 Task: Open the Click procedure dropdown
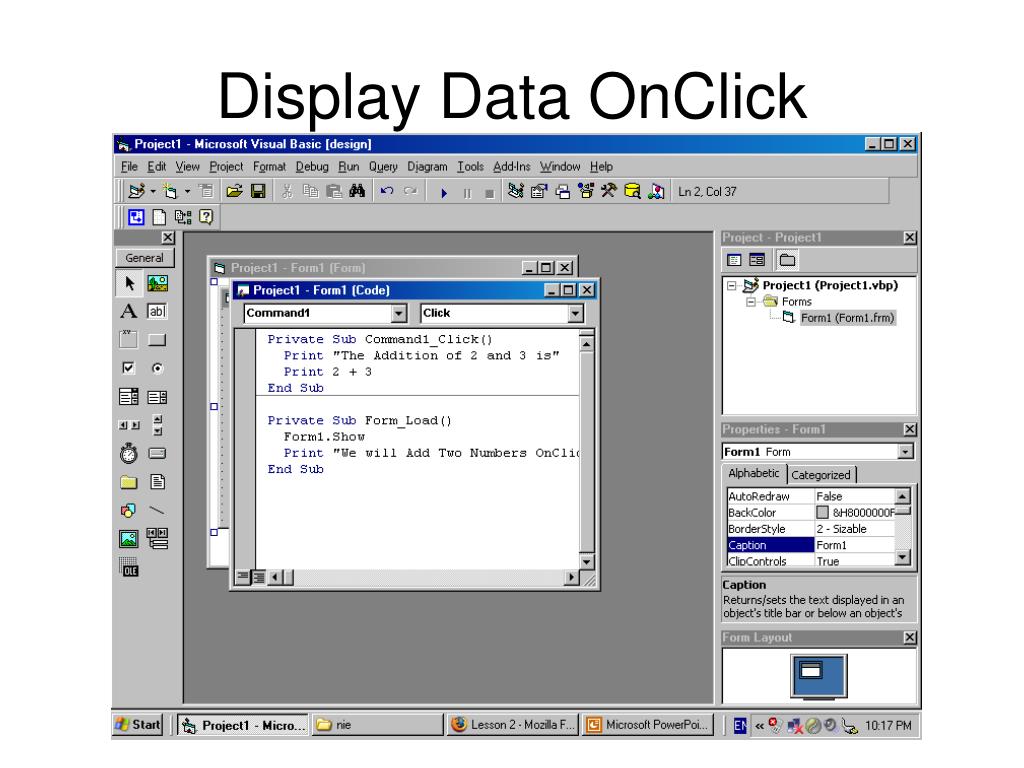click(575, 313)
